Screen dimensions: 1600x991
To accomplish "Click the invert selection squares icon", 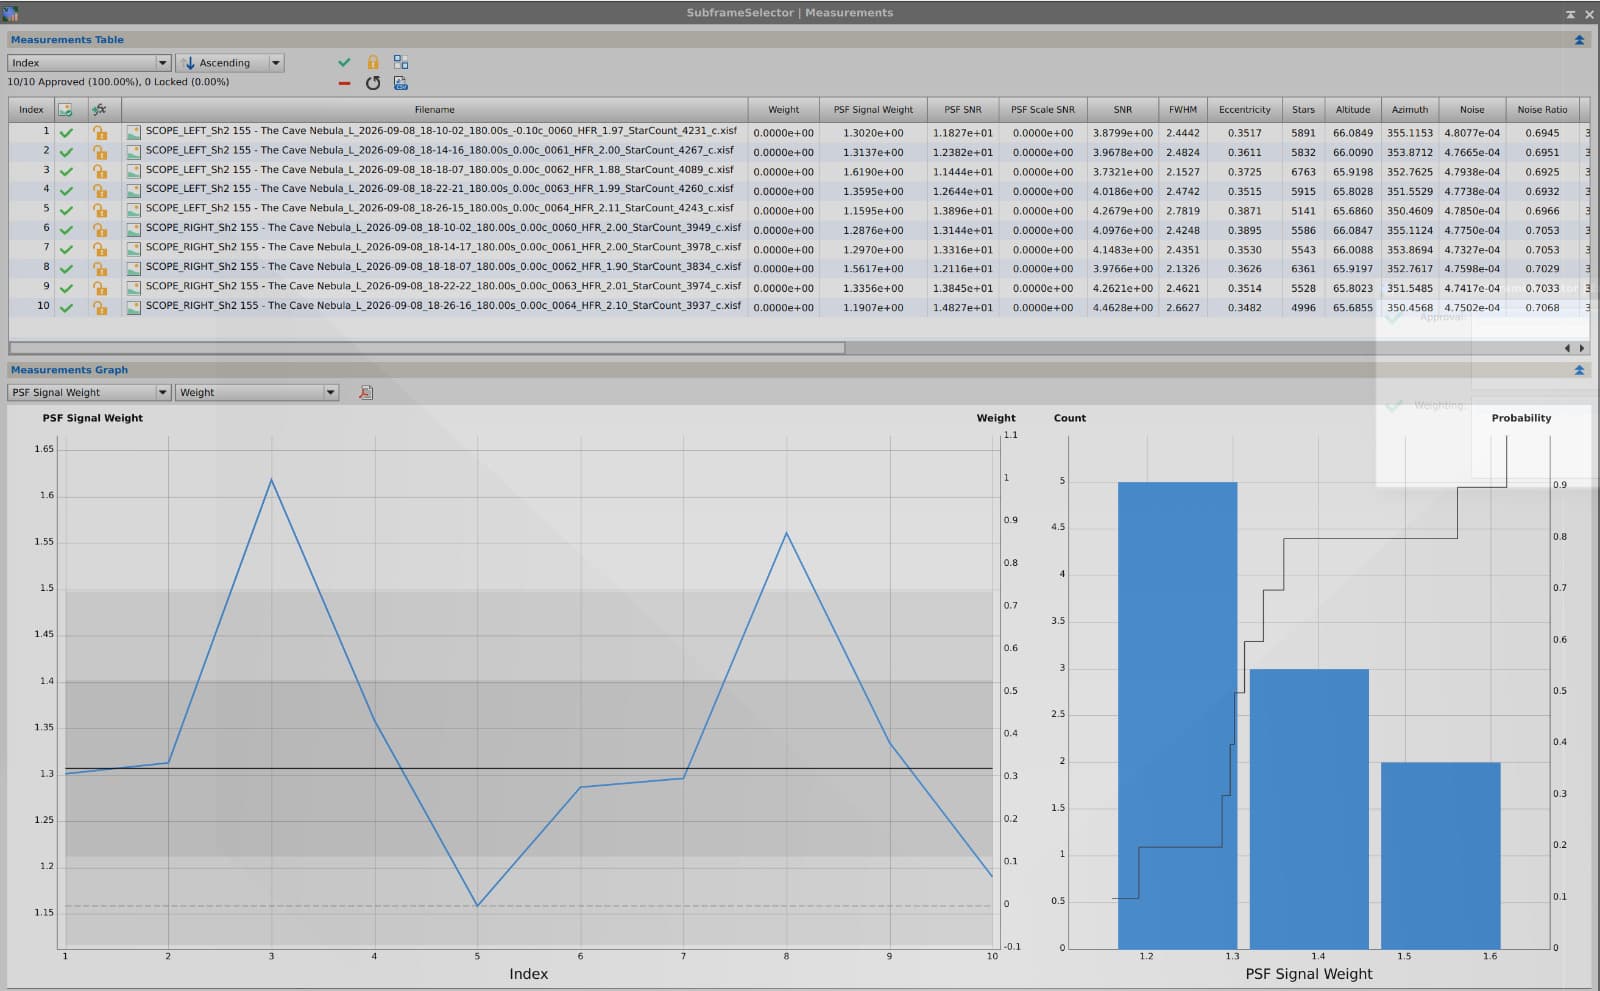I will 401,62.
